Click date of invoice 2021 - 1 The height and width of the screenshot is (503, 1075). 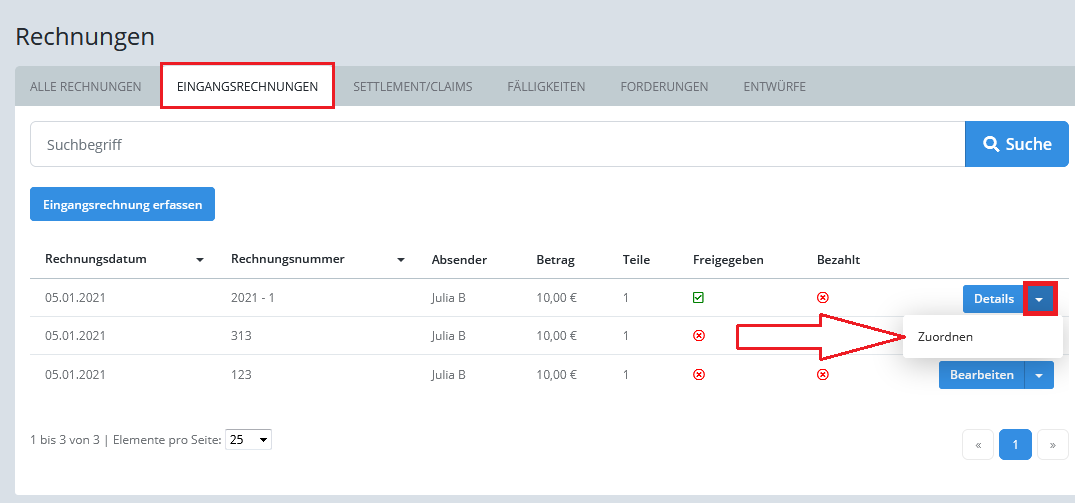click(75, 298)
